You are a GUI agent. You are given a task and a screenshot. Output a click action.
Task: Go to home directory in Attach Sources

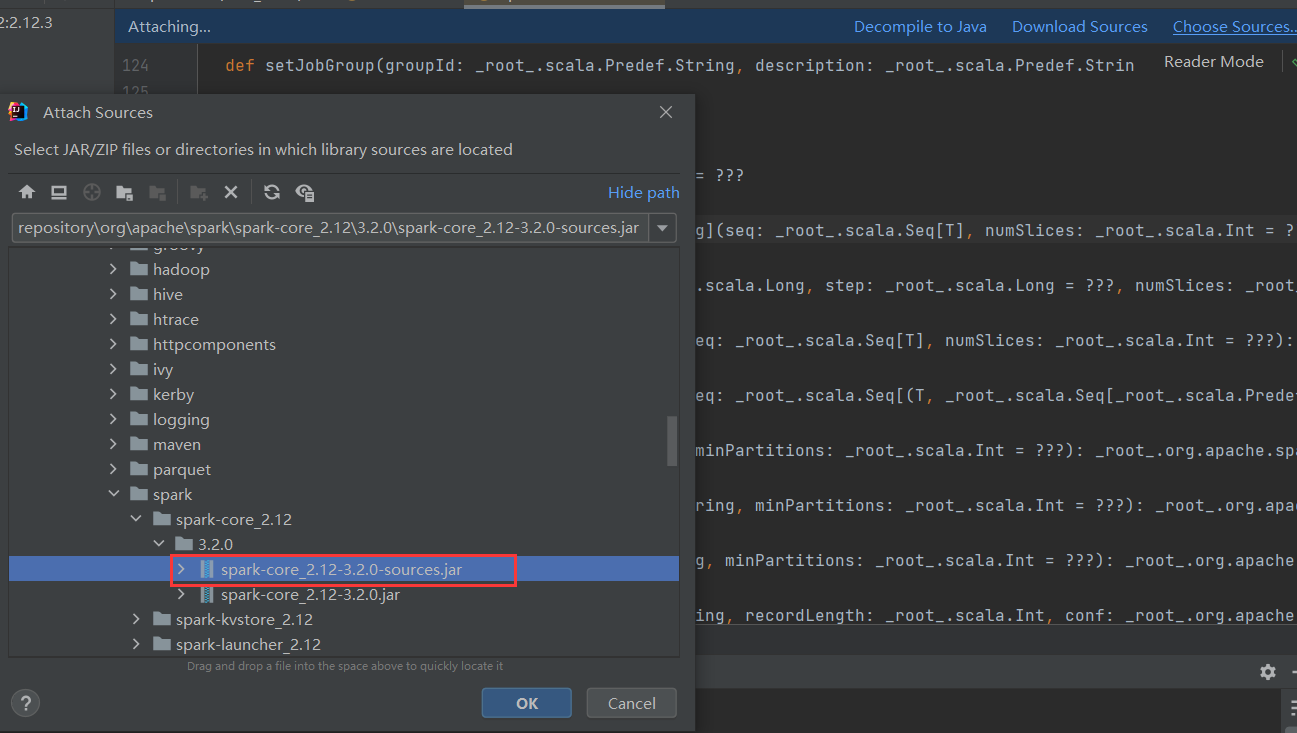point(27,192)
